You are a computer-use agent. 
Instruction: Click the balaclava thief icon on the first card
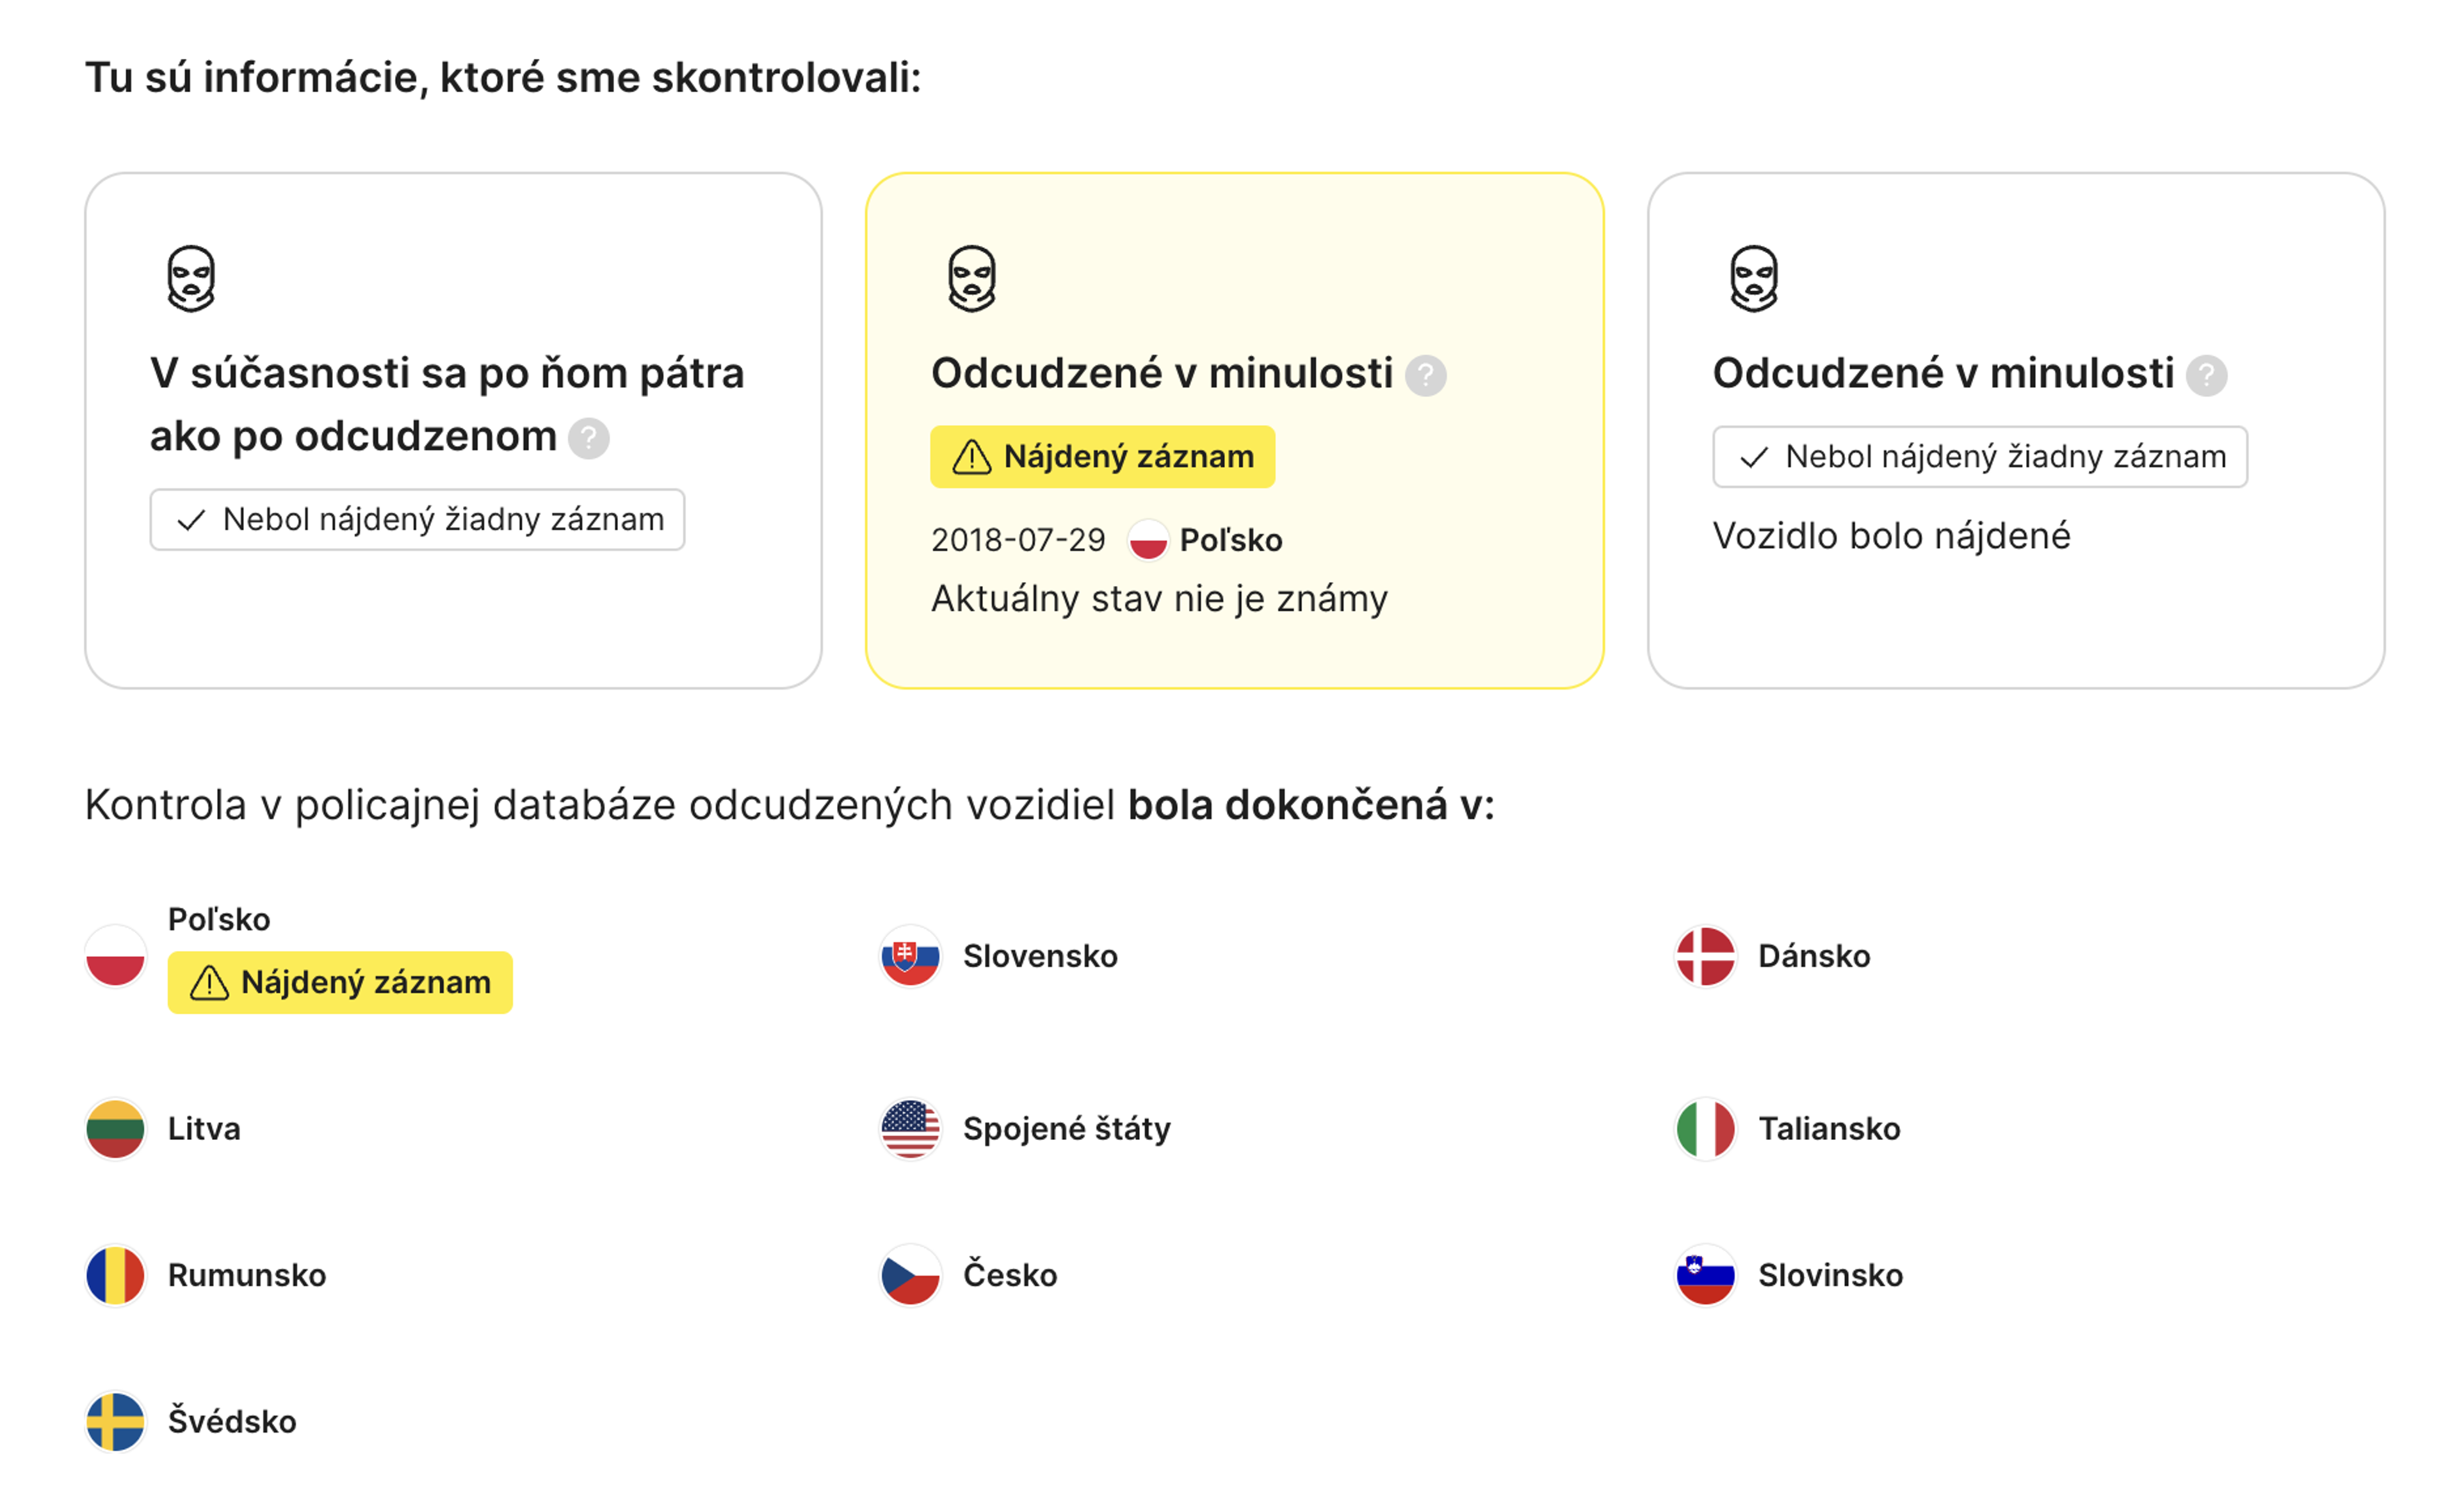pos(191,277)
